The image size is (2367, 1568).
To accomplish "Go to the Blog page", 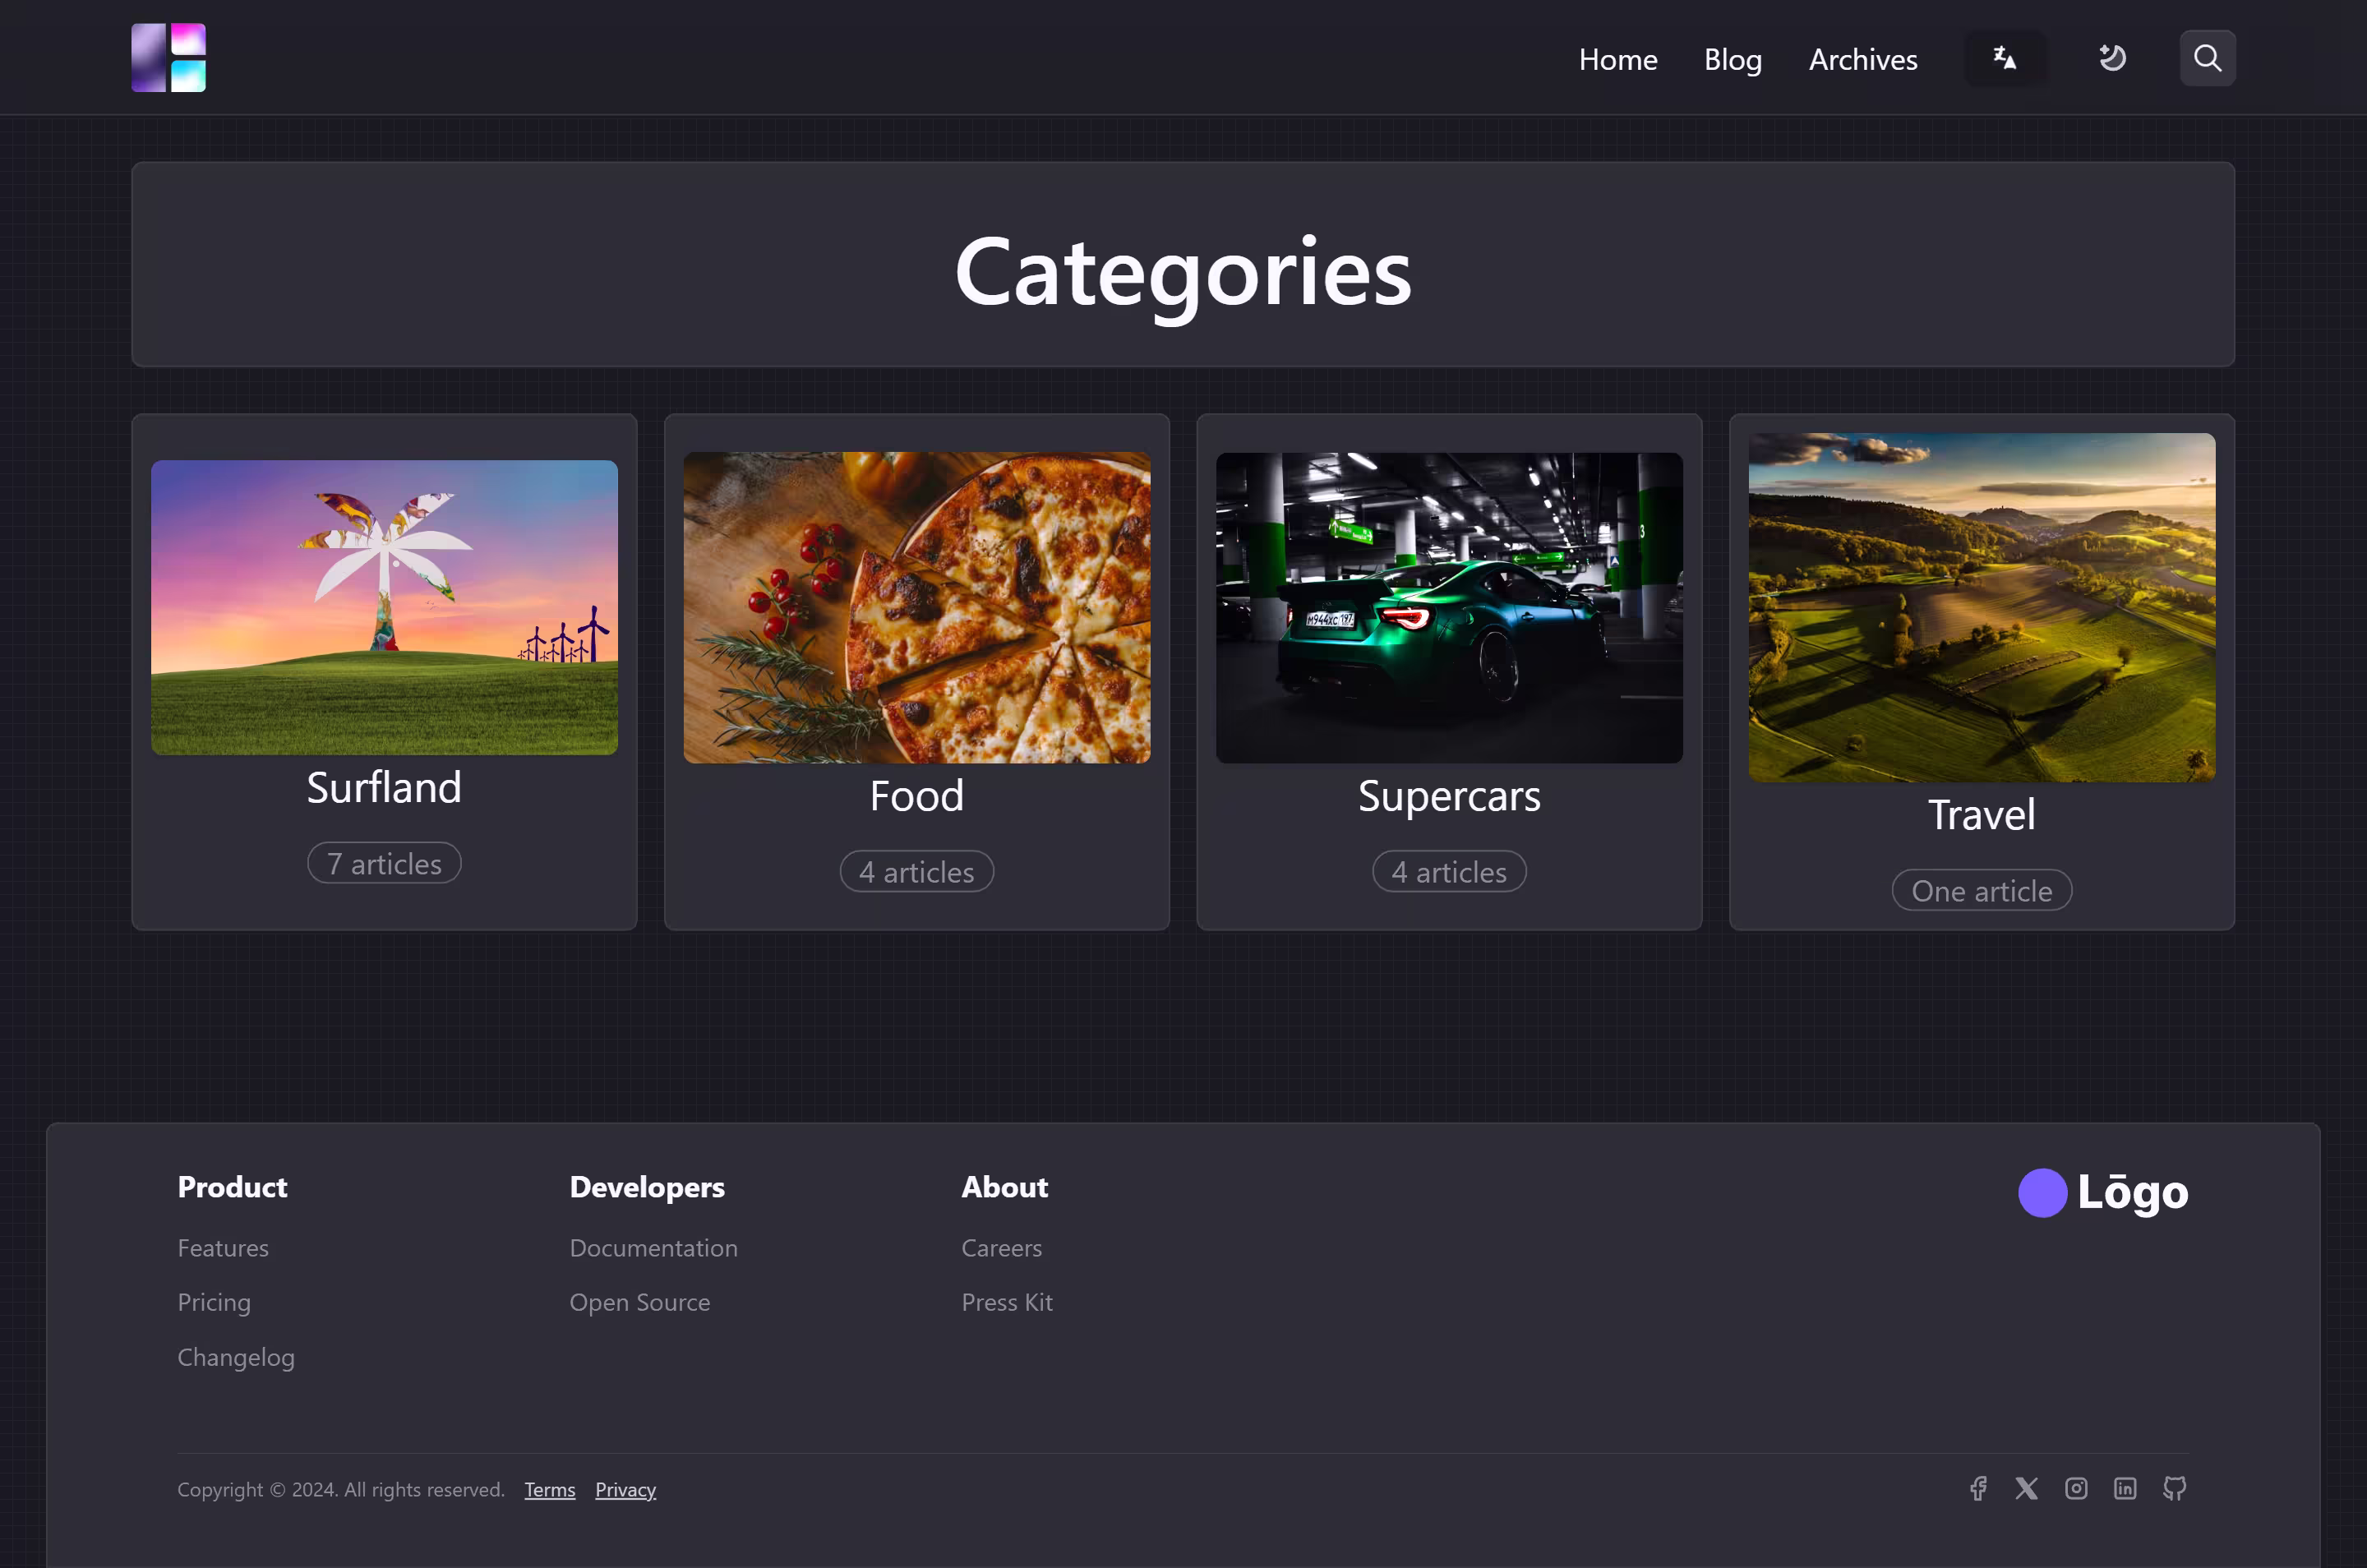I will pyautogui.click(x=1732, y=59).
